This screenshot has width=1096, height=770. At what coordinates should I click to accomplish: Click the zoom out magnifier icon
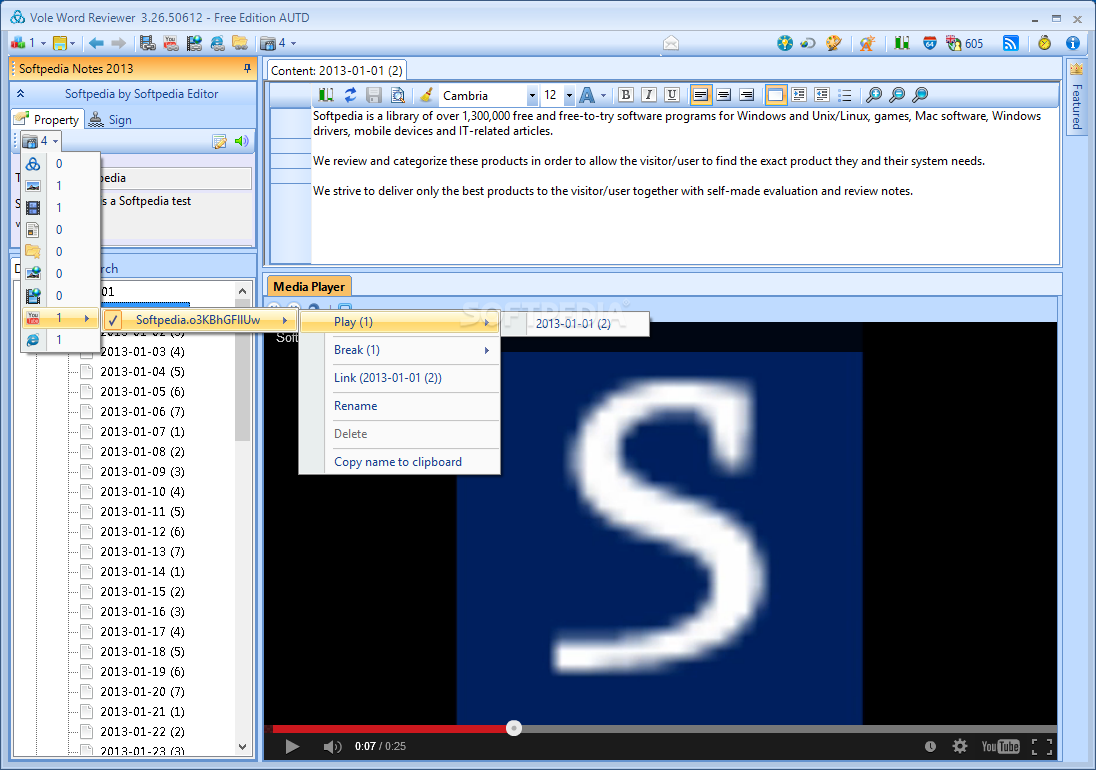pos(897,95)
